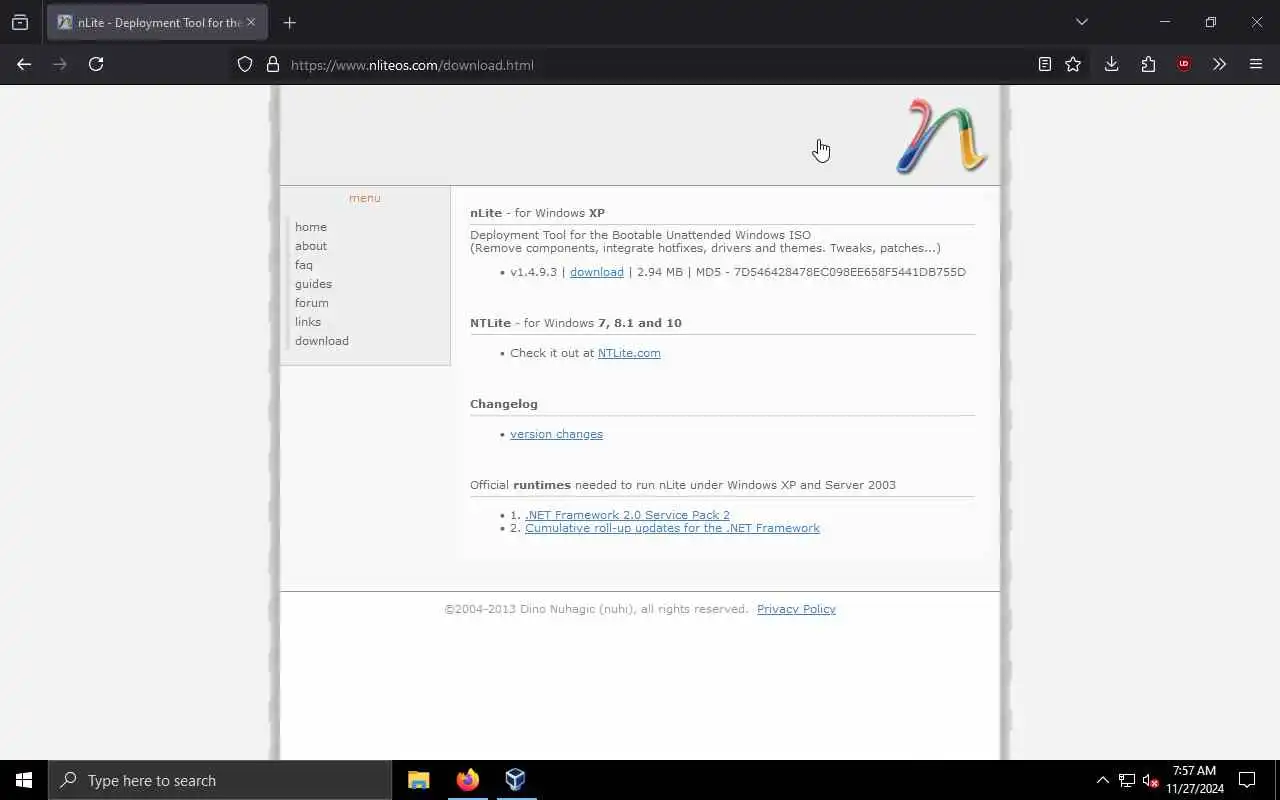Click the network tray icon

(x=1127, y=780)
